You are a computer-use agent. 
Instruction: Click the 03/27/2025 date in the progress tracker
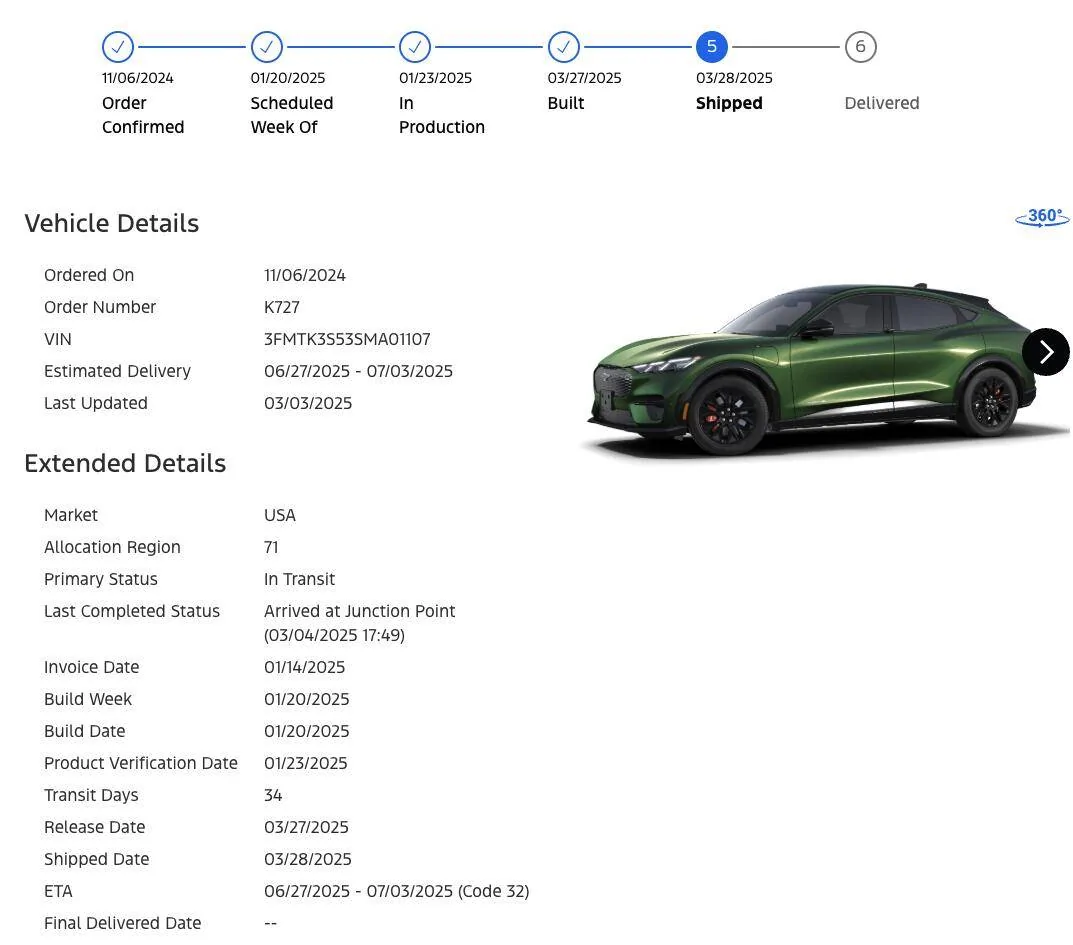584,78
